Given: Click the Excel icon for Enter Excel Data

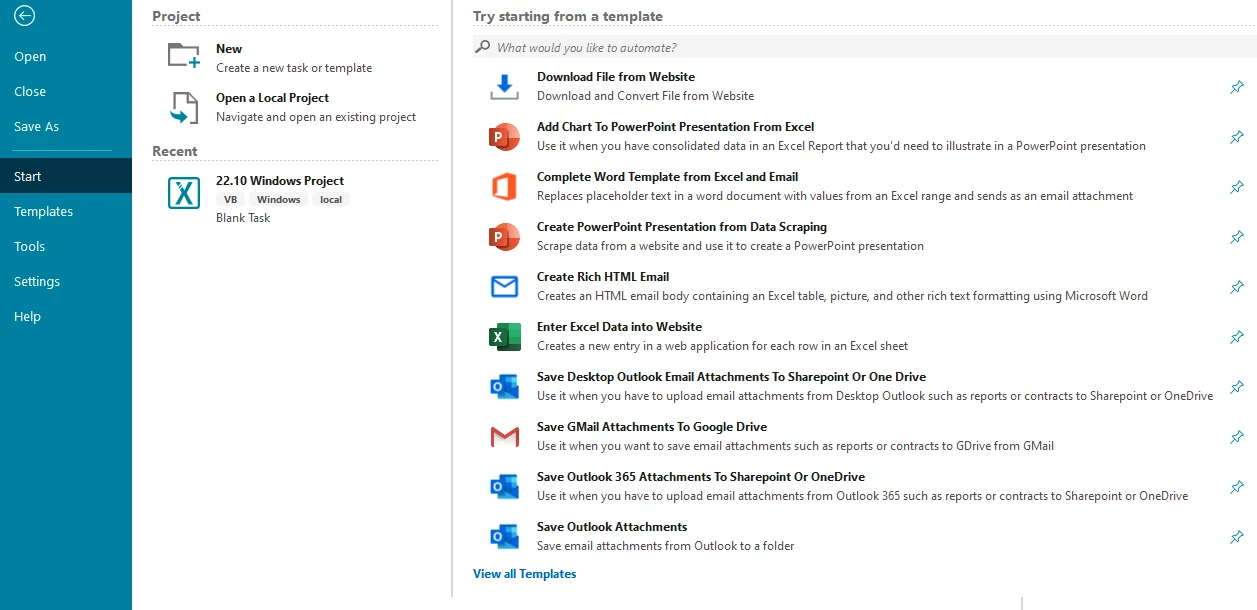Looking at the screenshot, I should tap(505, 336).
